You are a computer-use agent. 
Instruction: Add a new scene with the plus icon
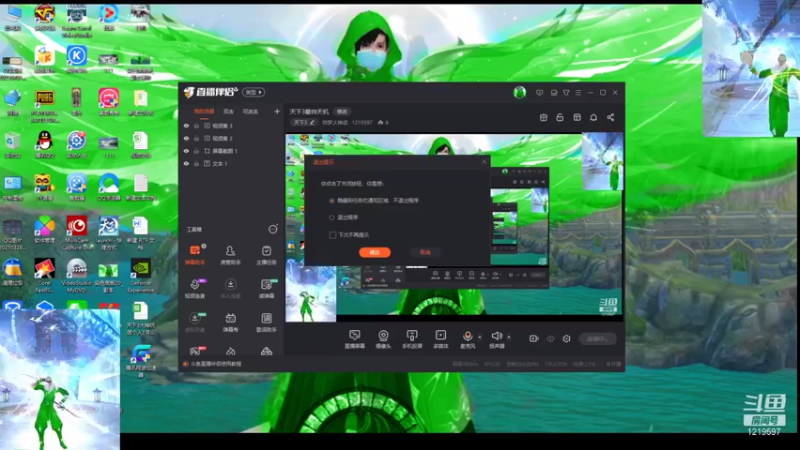click(x=277, y=111)
